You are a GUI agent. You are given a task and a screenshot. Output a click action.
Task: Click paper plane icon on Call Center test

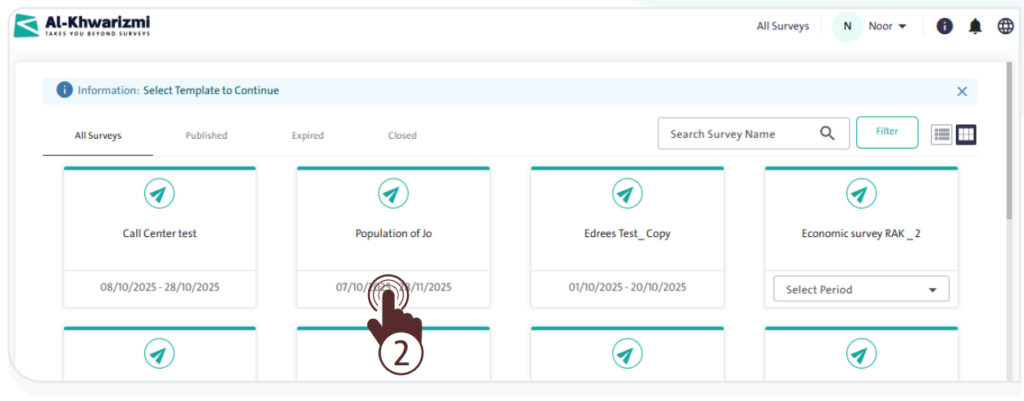(x=160, y=194)
